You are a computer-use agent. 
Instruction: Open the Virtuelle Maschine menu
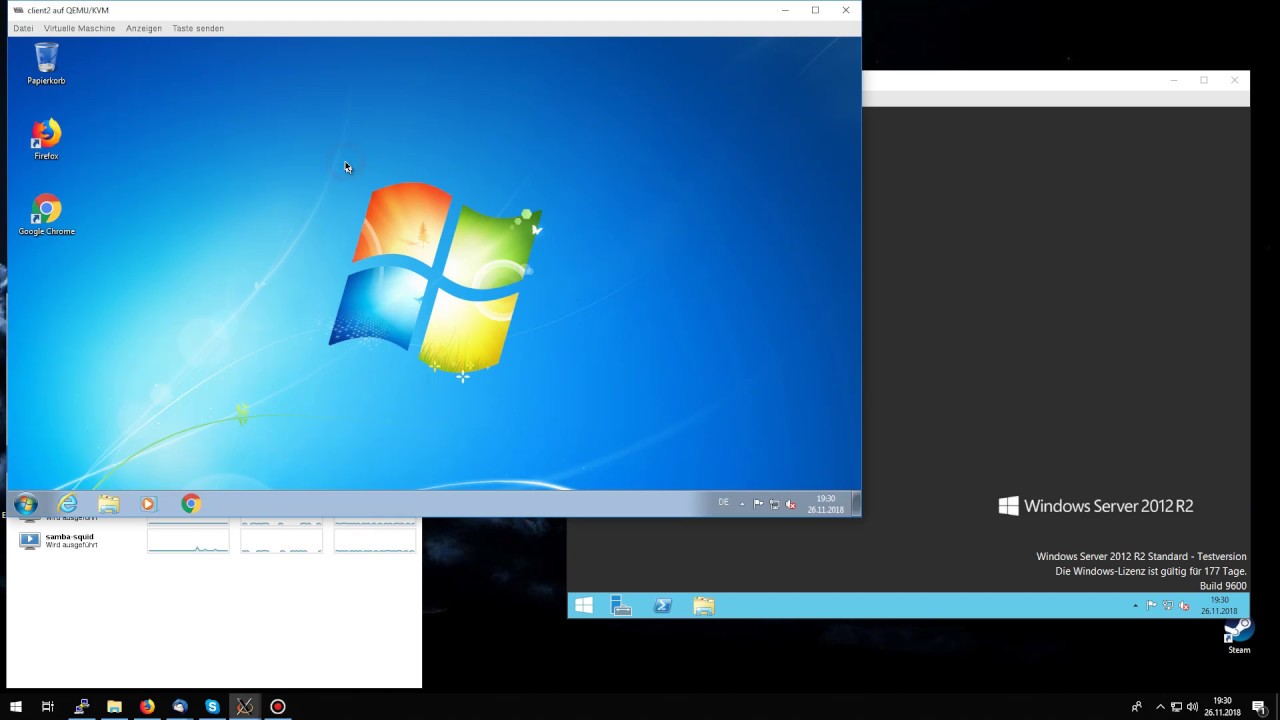[x=79, y=28]
